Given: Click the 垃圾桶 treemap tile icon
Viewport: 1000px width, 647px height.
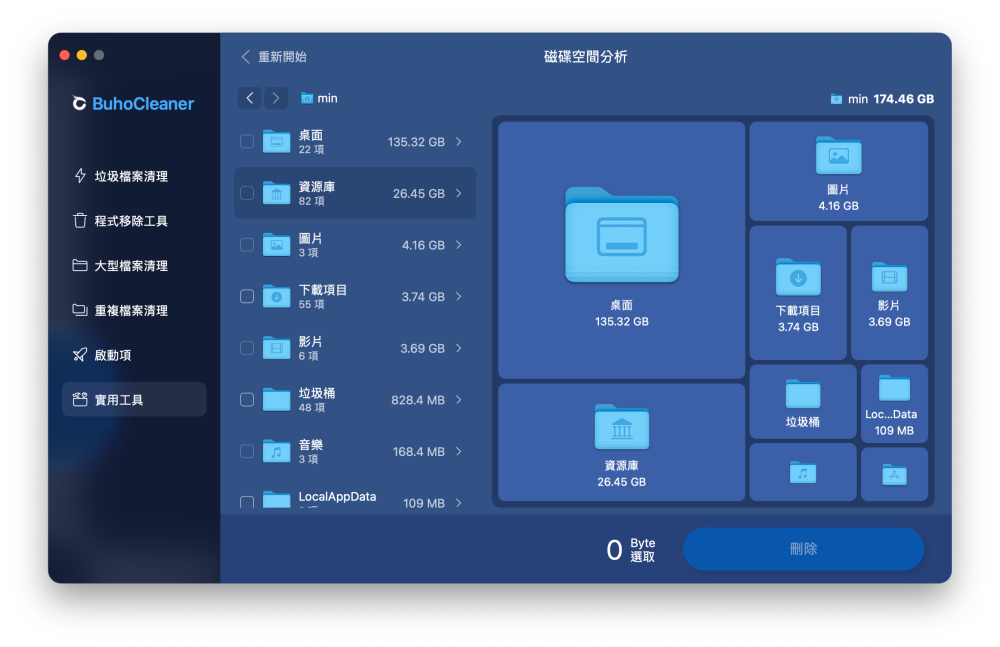Looking at the screenshot, I should tap(803, 394).
